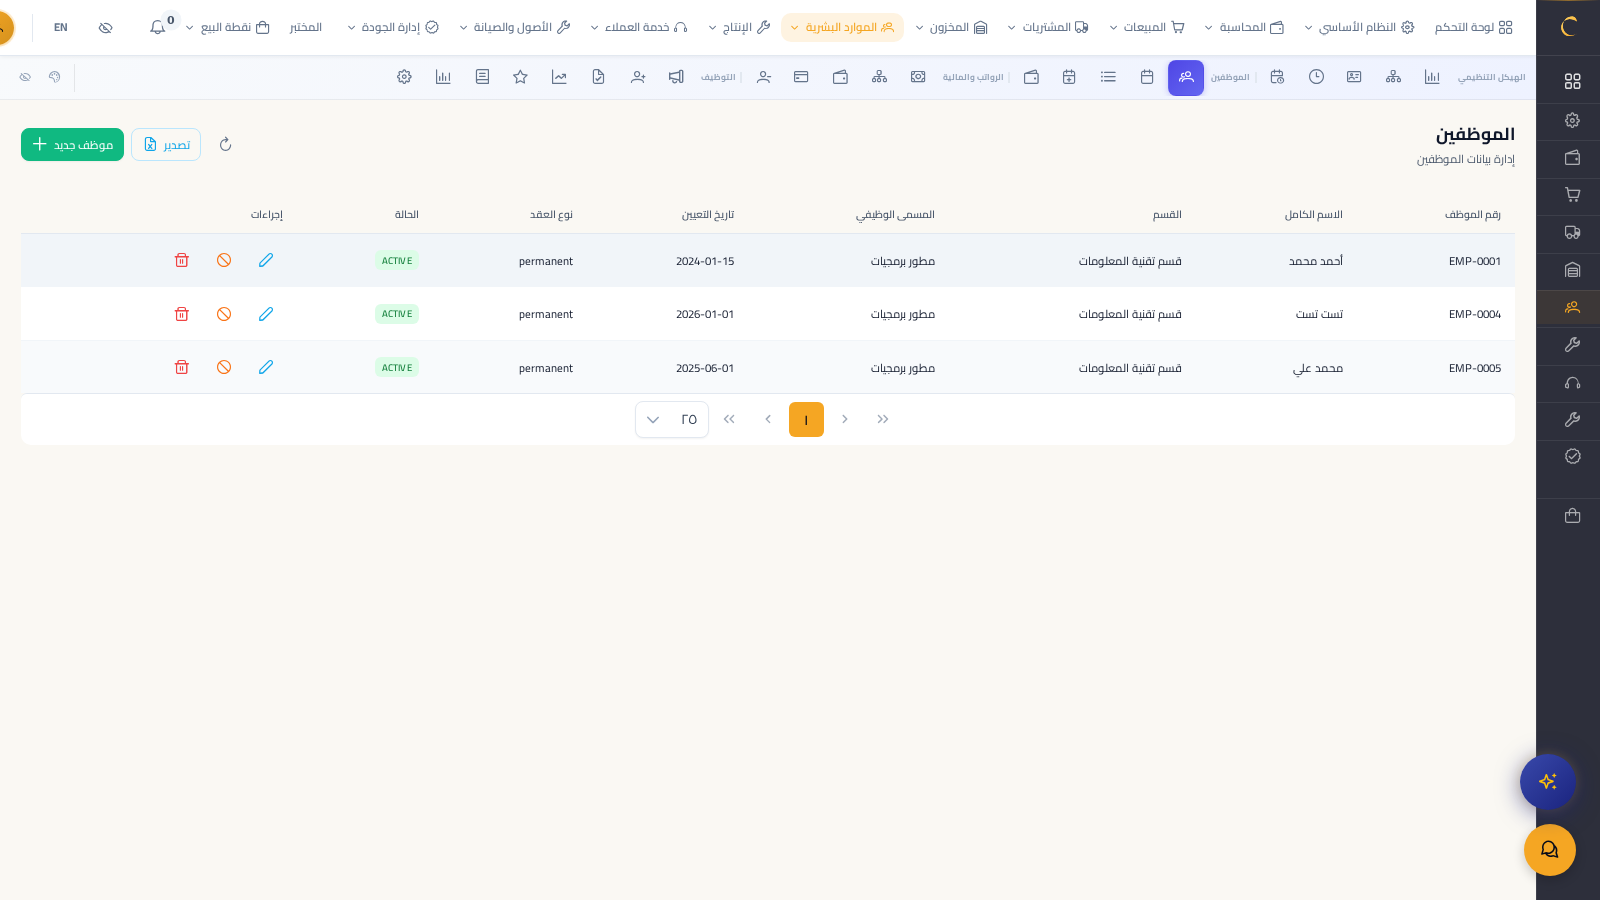Open the notifications bell
This screenshot has width=1600, height=900.
(158, 28)
